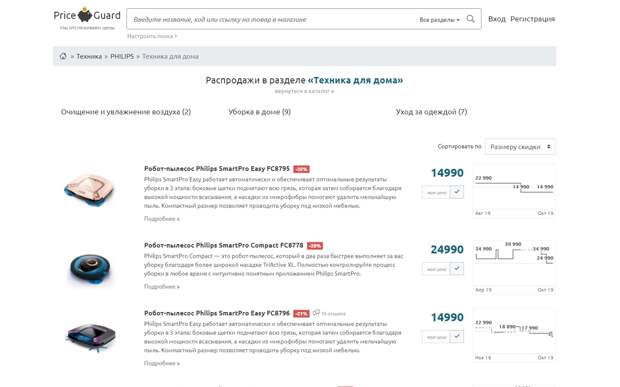
Task: Open the home breadcrumb icon
Action: pos(63,56)
